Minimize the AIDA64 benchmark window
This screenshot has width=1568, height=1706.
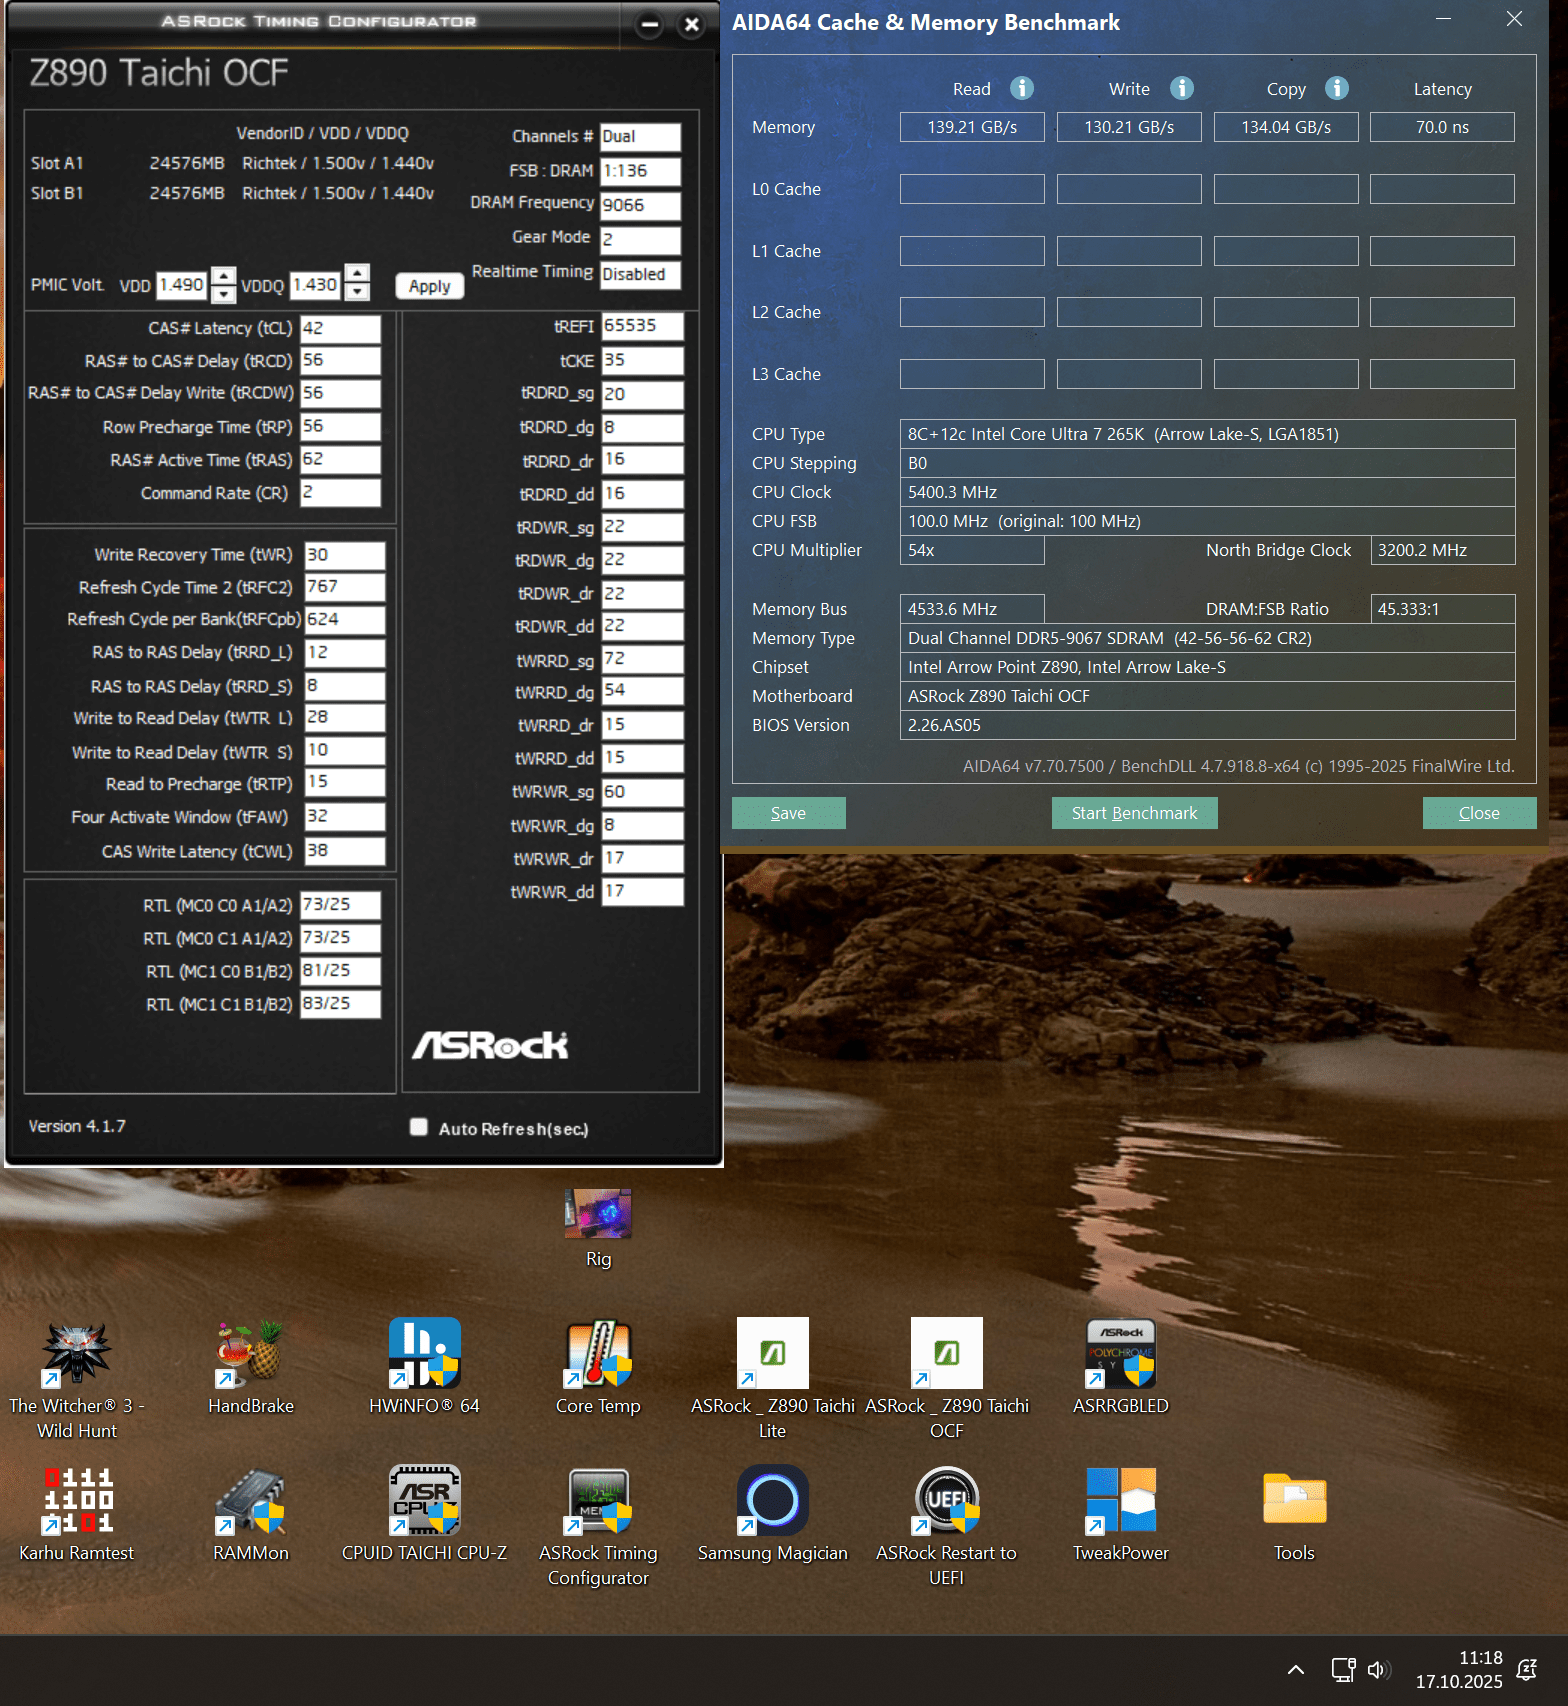pyautogui.click(x=1443, y=19)
